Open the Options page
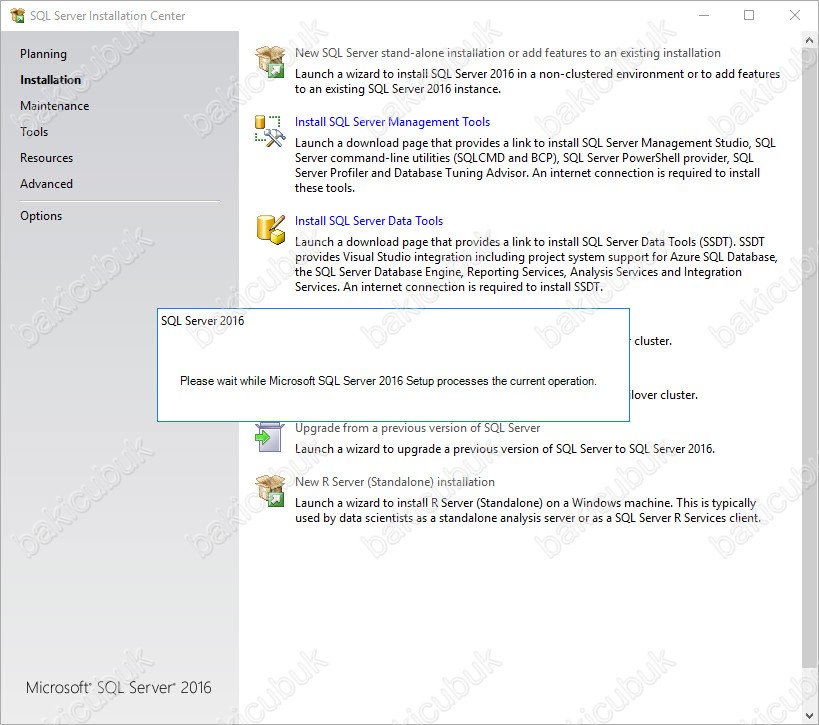Screen dimensions: 819x725 pos(41,216)
